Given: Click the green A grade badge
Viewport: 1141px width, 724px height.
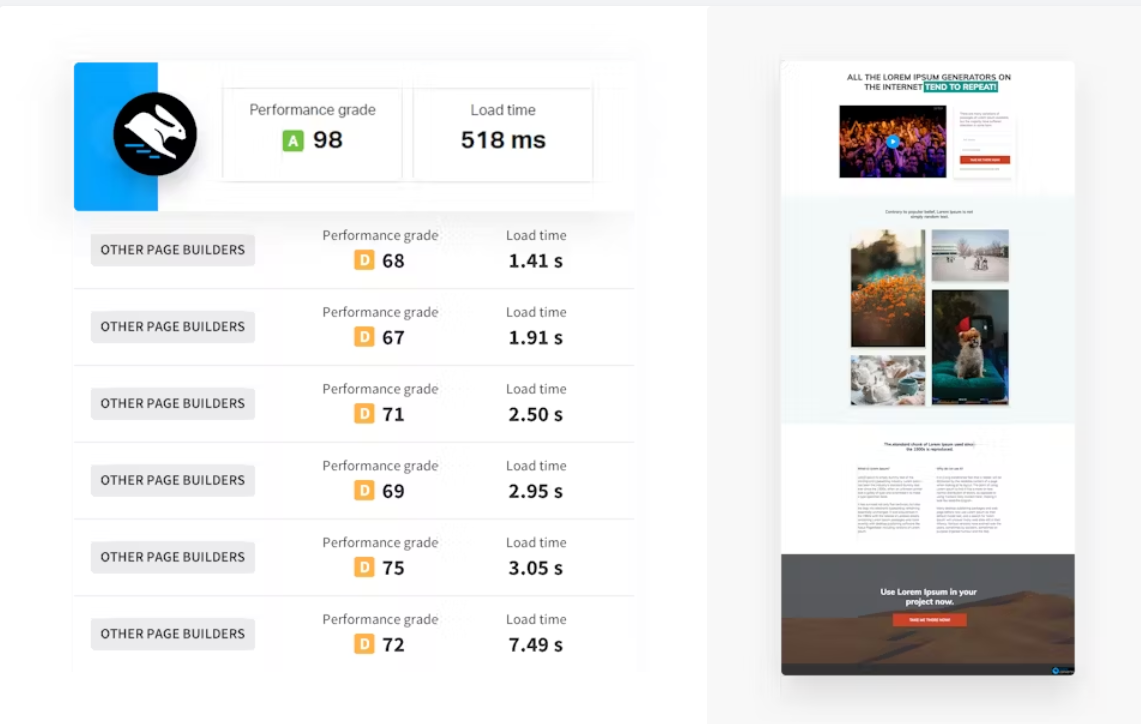Looking at the screenshot, I should tap(292, 141).
